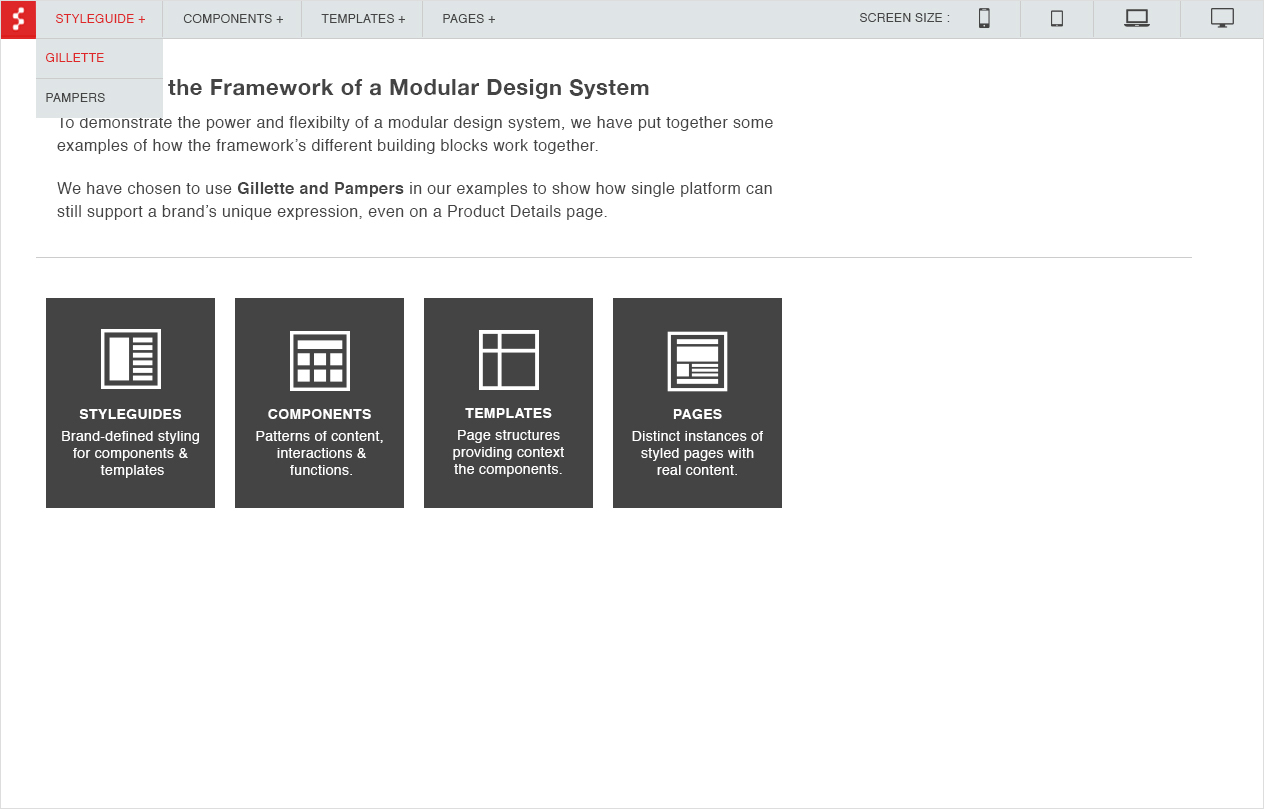
Task: Switch to desktop monitor screen size
Action: tap(1222, 18)
